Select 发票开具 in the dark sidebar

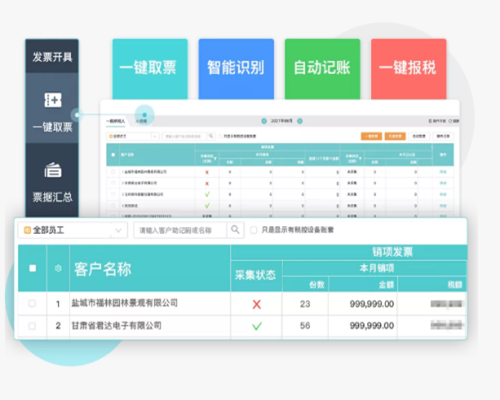[52, 57]
